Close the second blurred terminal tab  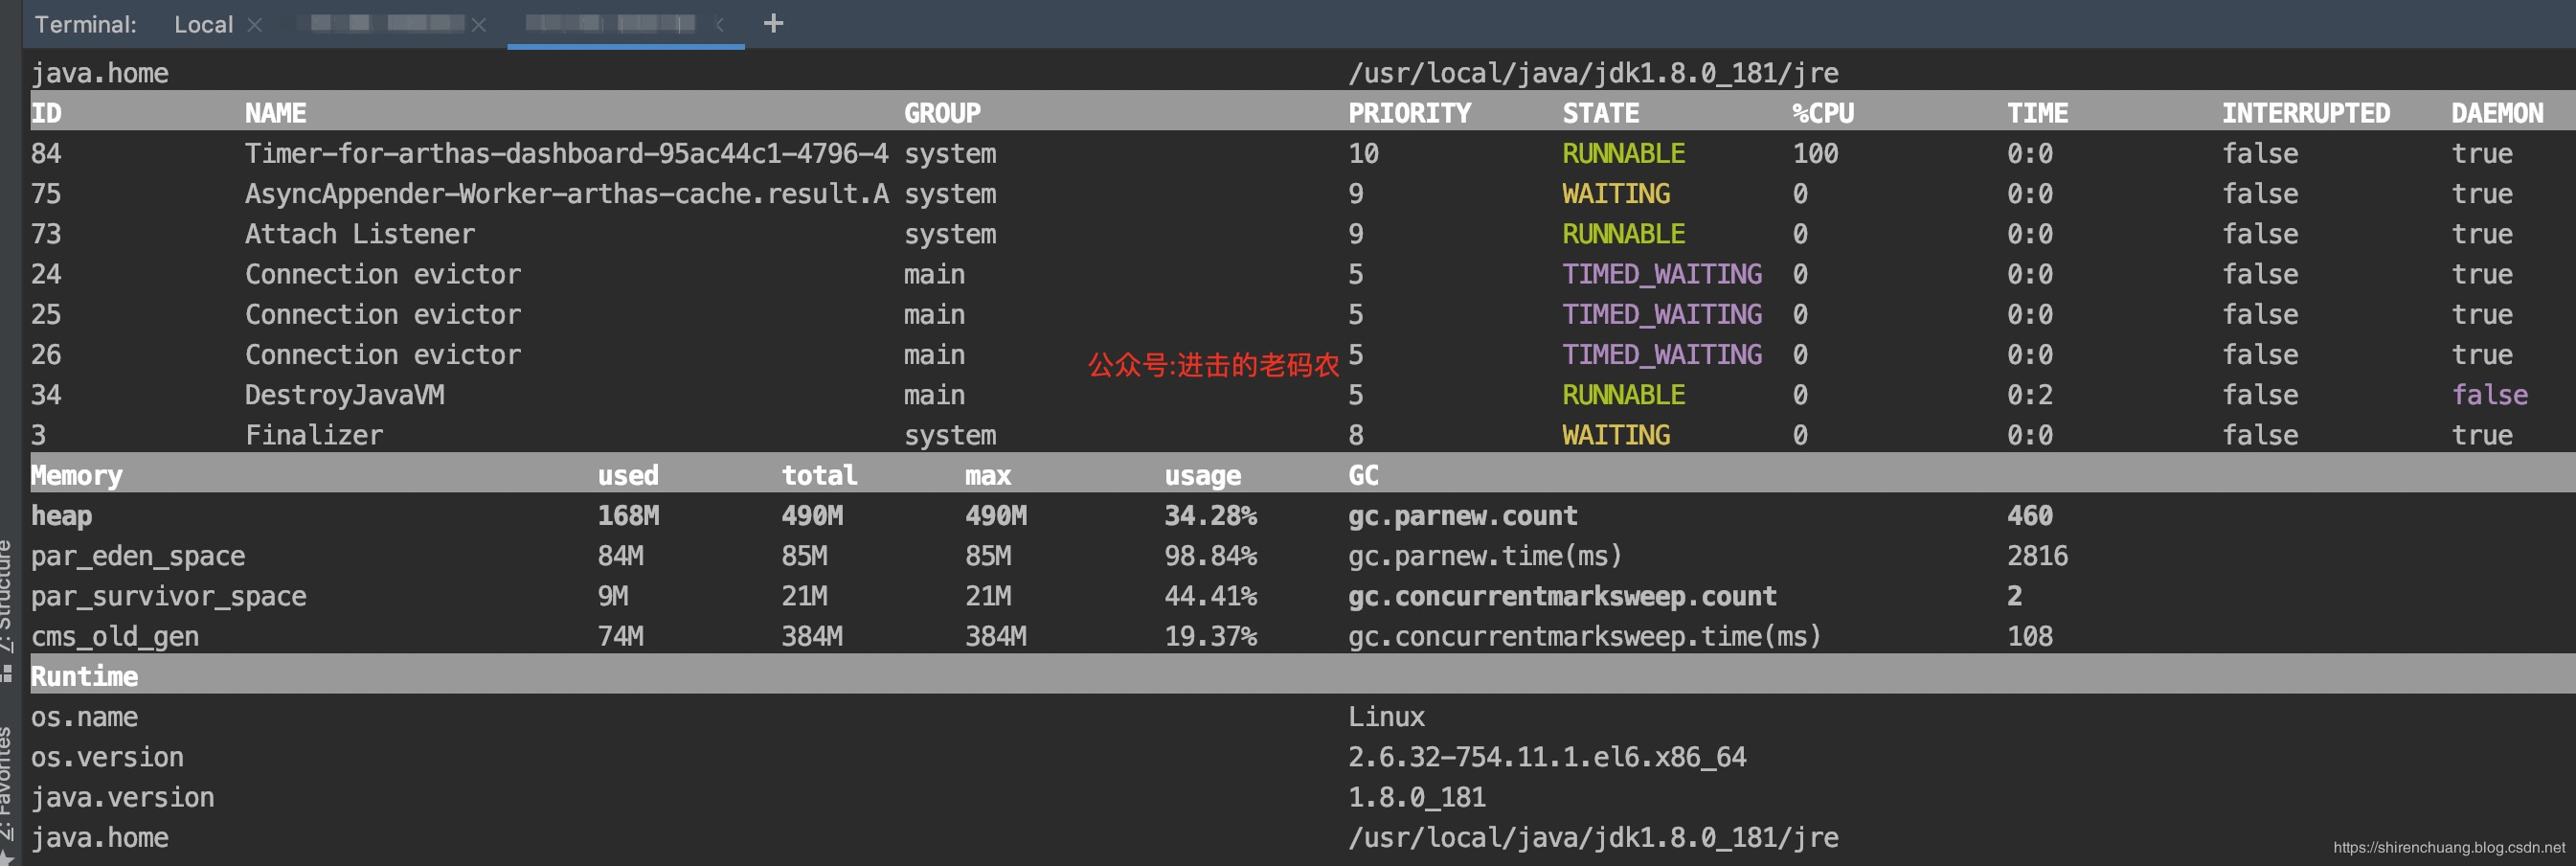pos(479,25)
